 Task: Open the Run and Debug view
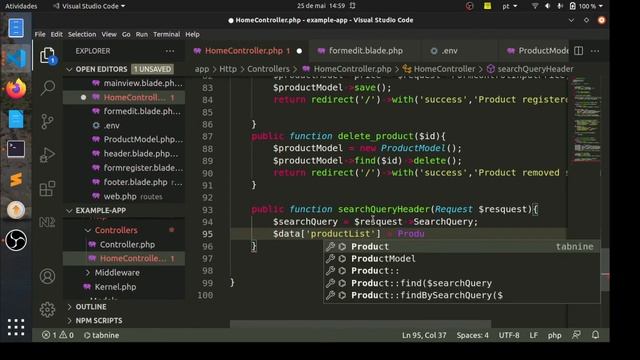click(x=47, y=155)
